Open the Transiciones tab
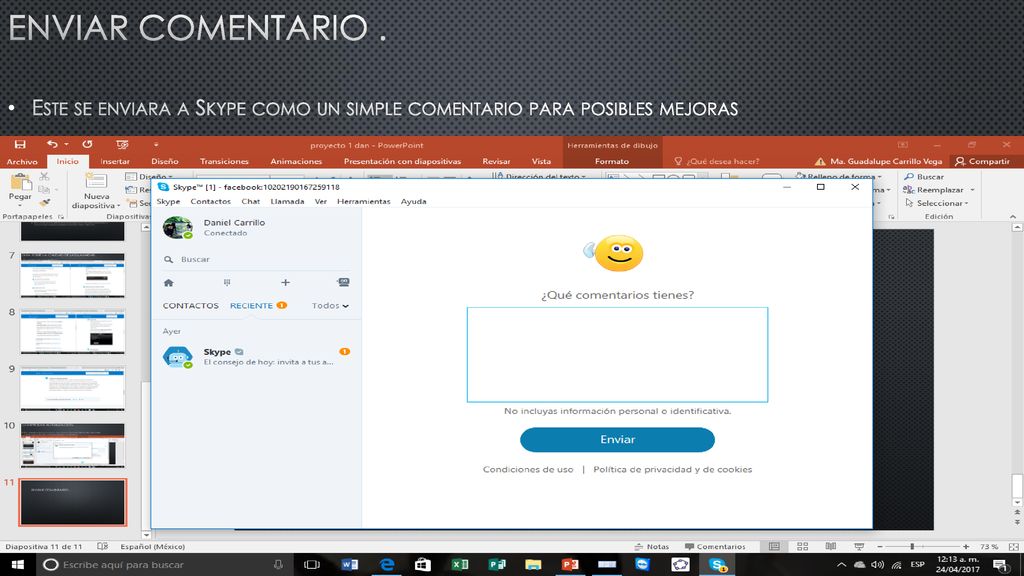This screenshot has width=1024, height=576. [224, 161]
